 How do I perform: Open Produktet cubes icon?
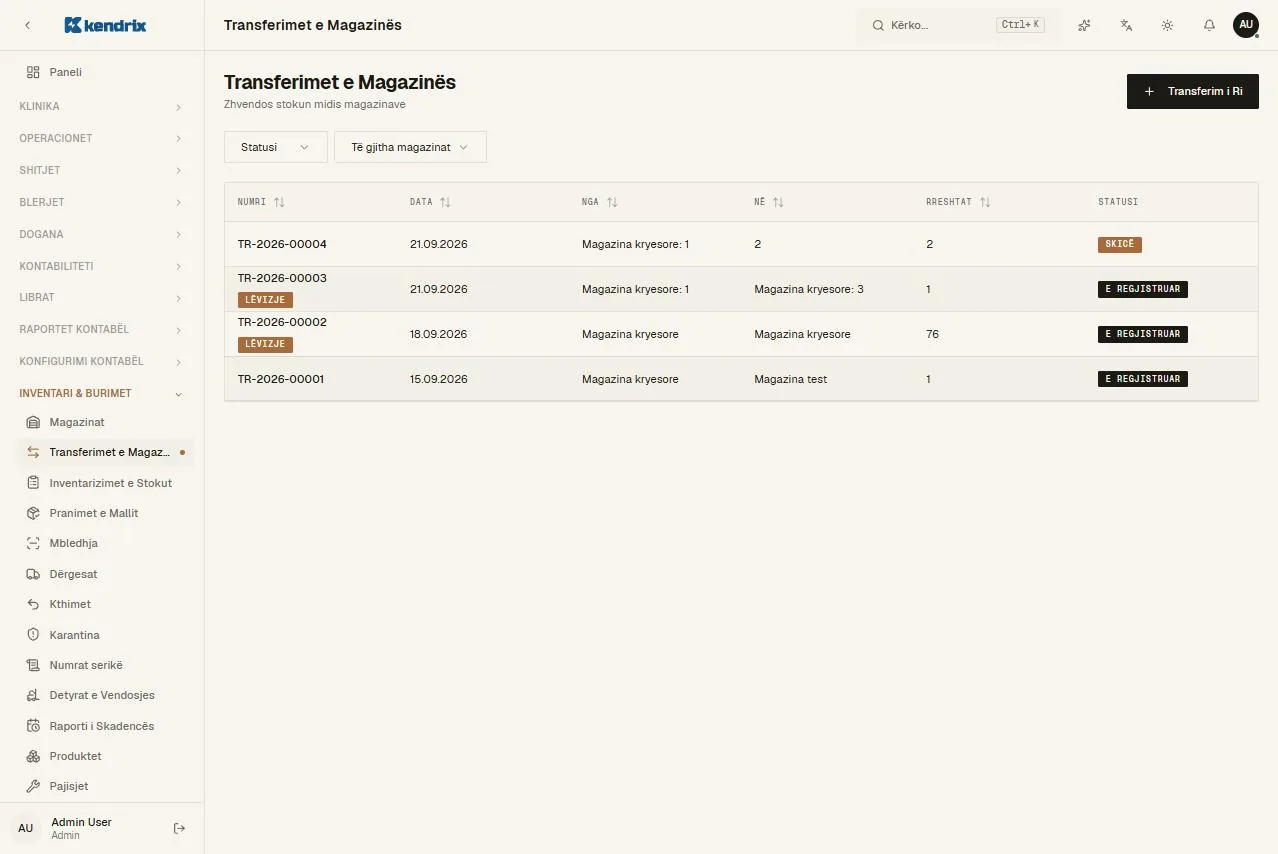pos(33,756)
